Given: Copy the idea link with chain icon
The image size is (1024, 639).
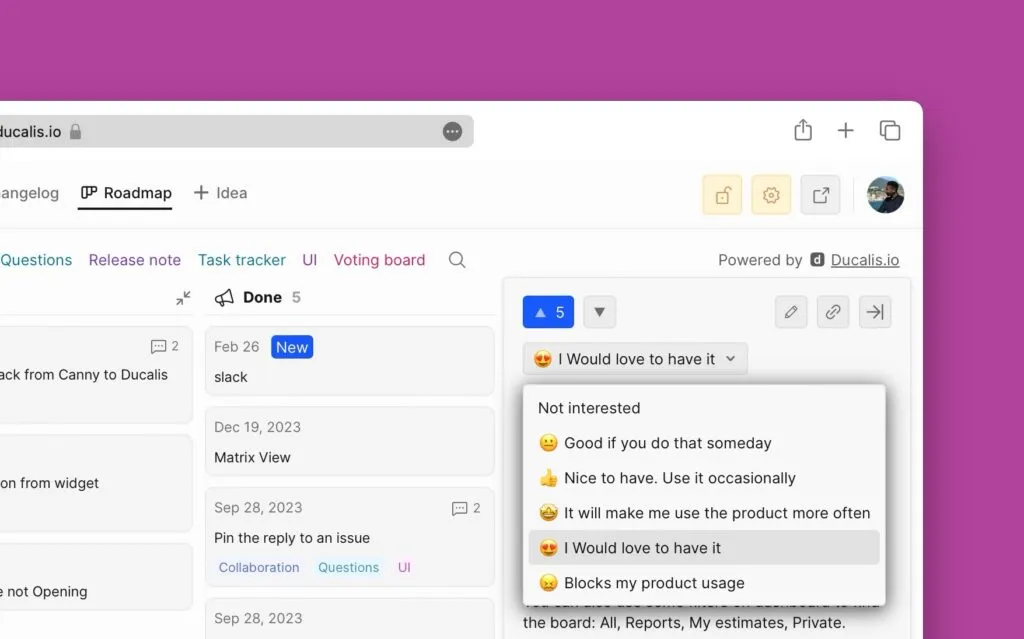Looking at the screenshot, I should [833, 312].
